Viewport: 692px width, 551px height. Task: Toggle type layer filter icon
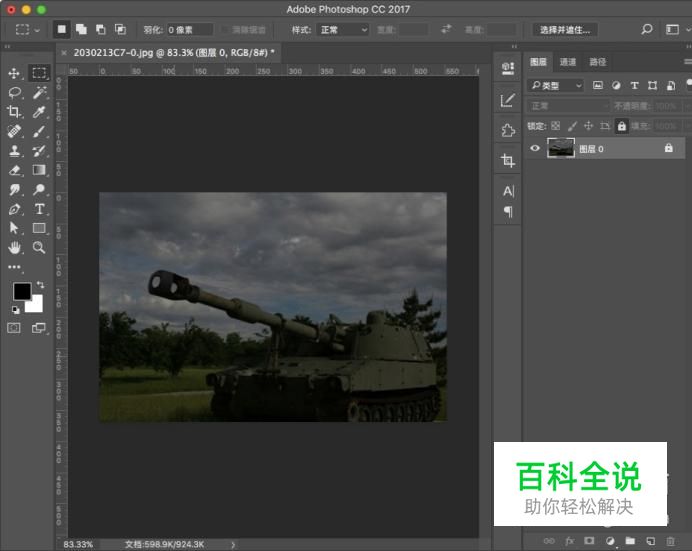634,85
